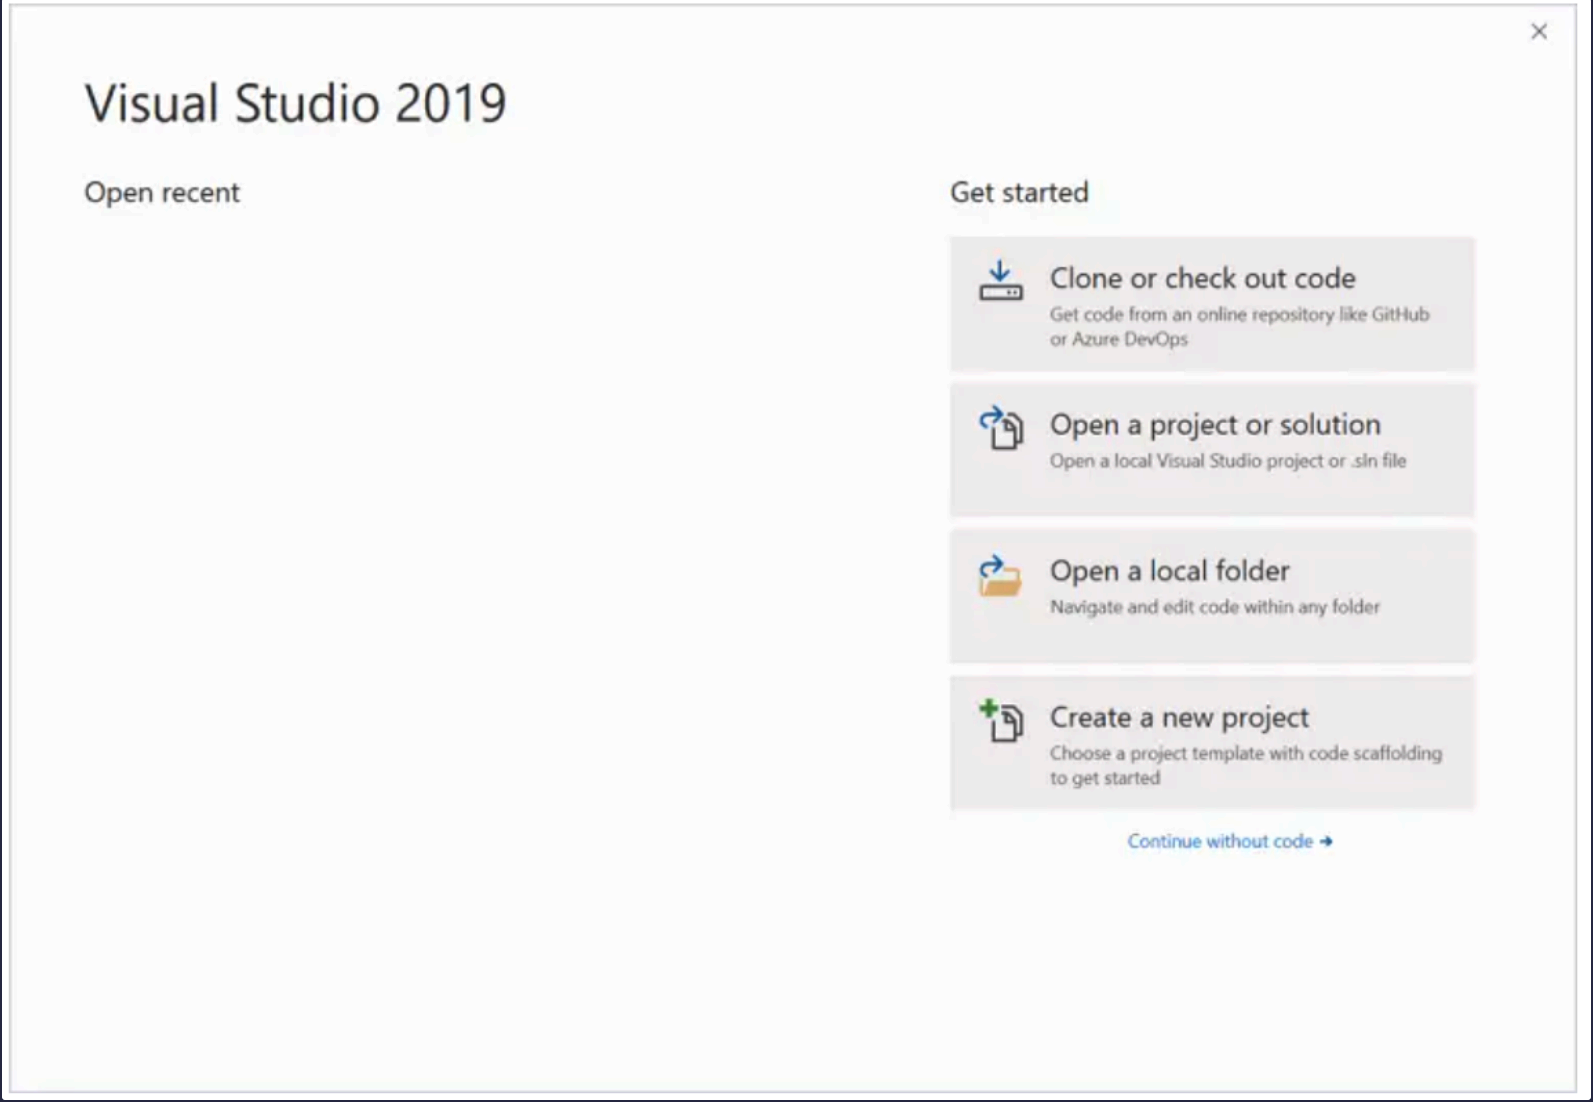The image size is (1593, 1102).
Task: Click the "Open a local Visual Studio project" description
Action: (x=1227, y=461)
